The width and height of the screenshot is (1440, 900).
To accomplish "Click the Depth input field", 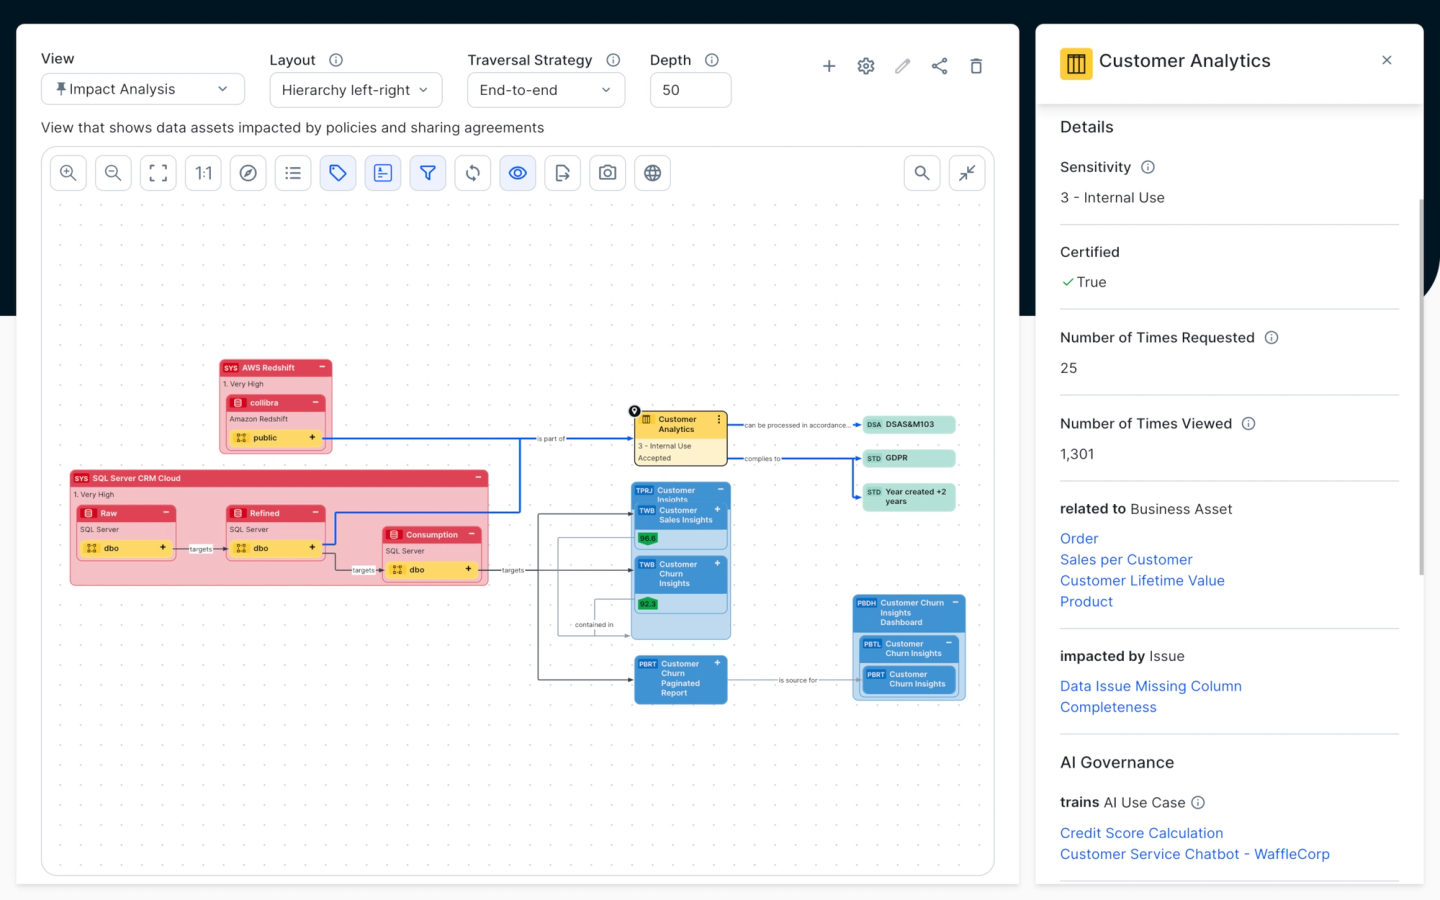I will (x=690, y=90).
